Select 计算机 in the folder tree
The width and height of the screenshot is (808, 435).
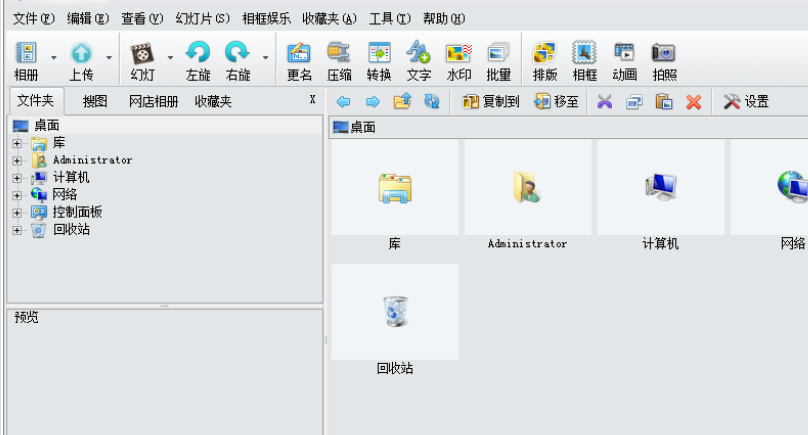coord(71,177)
